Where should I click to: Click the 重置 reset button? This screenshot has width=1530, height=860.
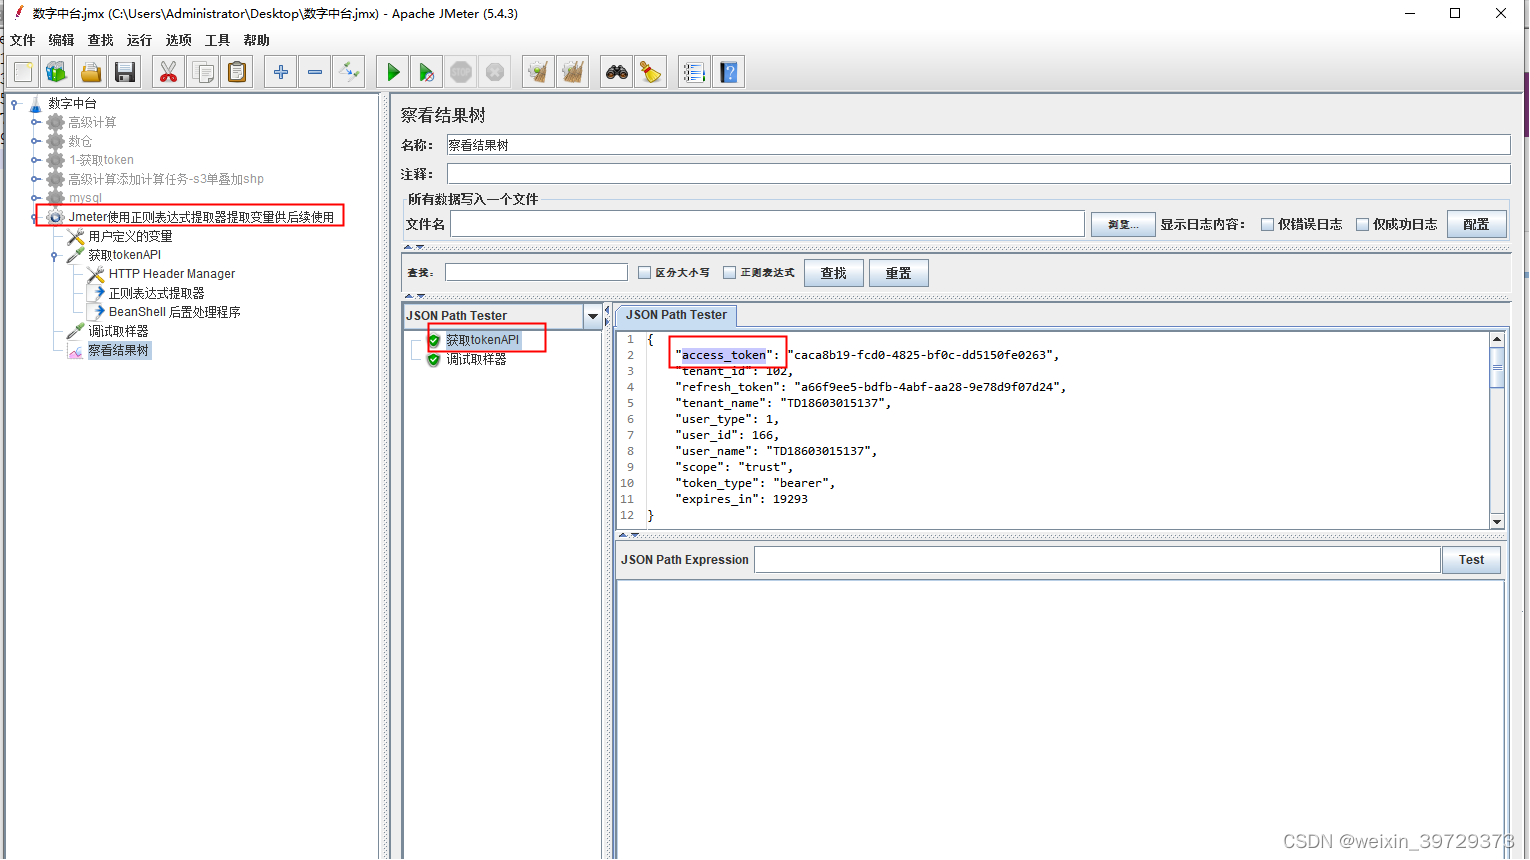[898, 273]
